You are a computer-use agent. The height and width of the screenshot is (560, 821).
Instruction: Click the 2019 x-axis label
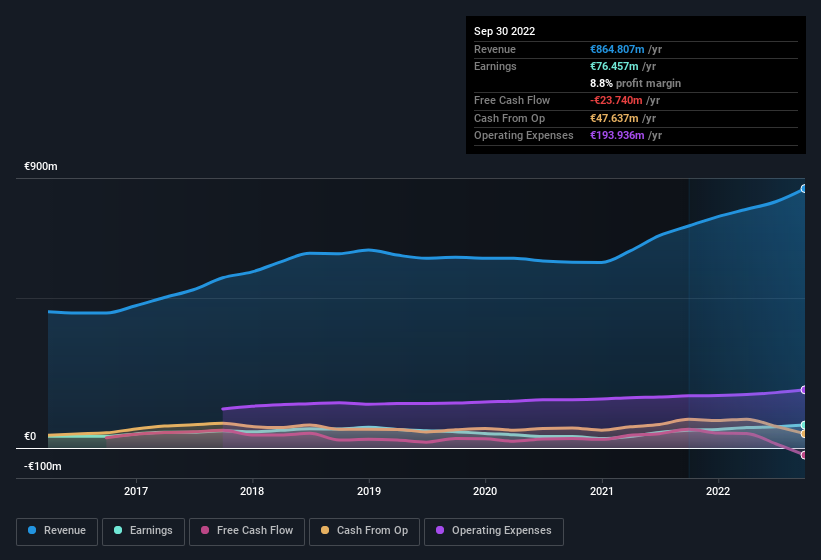tap(369, 491)
